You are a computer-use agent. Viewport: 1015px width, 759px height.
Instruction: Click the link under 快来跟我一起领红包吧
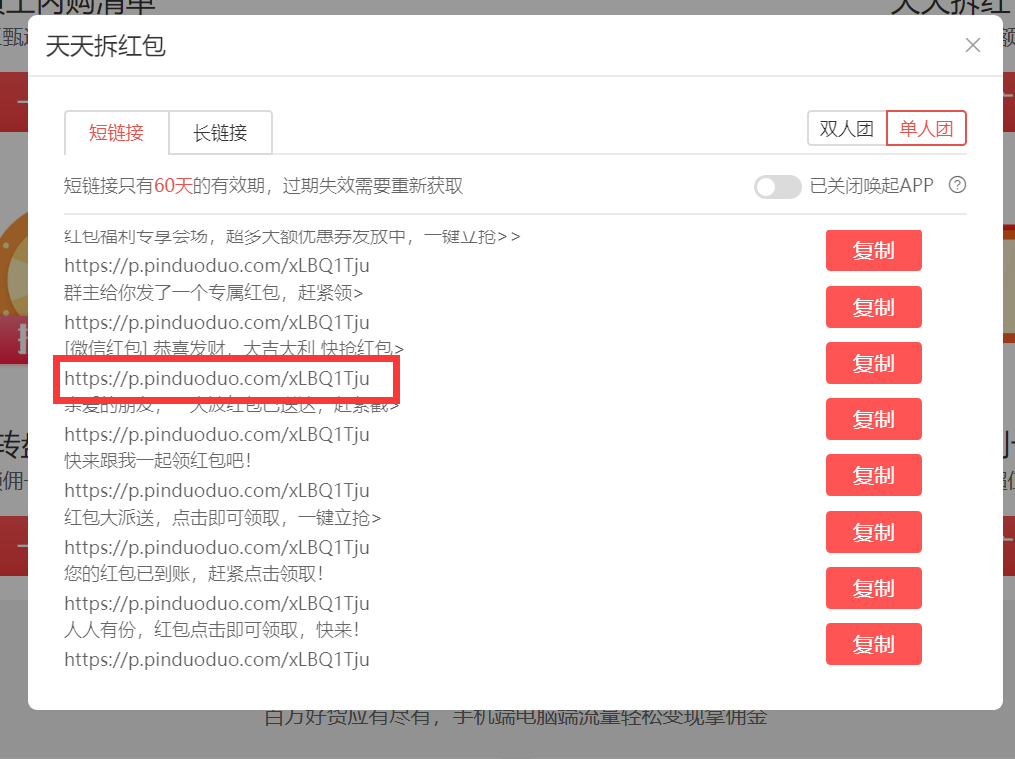point(217,490)
